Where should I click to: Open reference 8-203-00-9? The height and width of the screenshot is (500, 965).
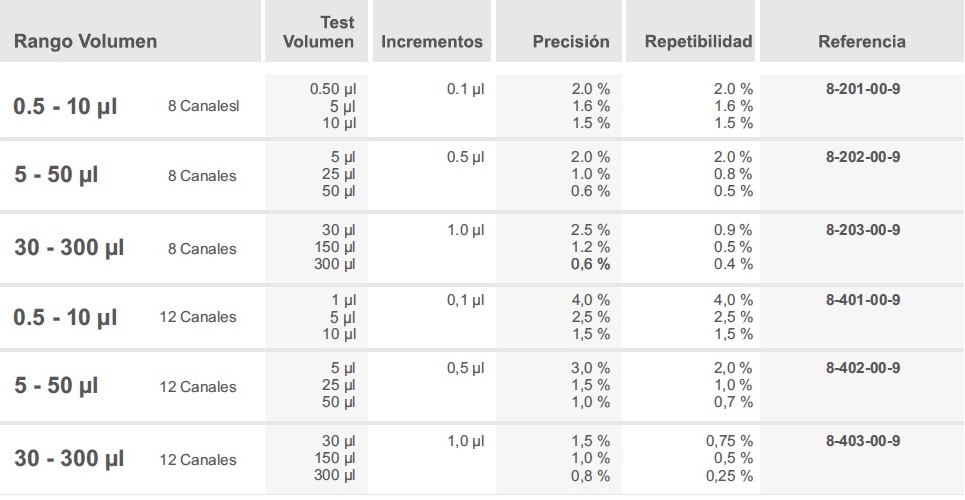click(x=863, y=230)
